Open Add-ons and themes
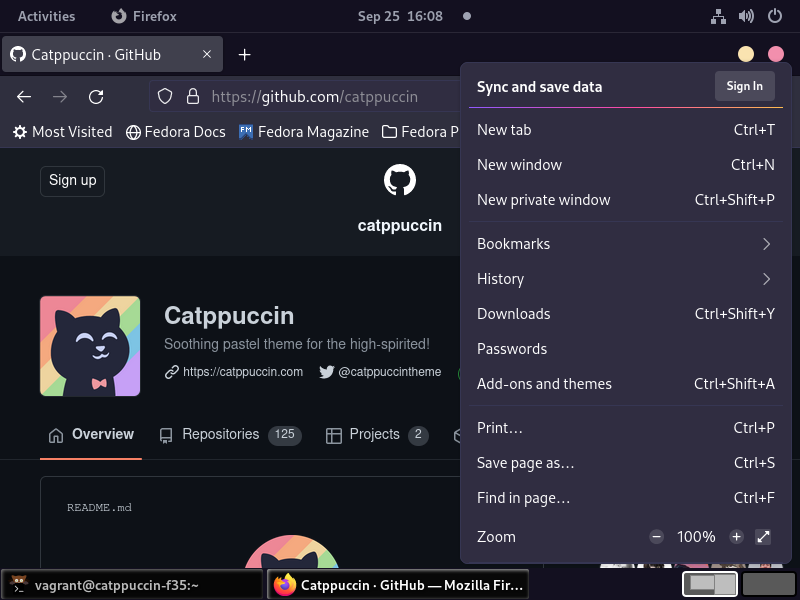The image size is (800, 600). pos(626,384)
